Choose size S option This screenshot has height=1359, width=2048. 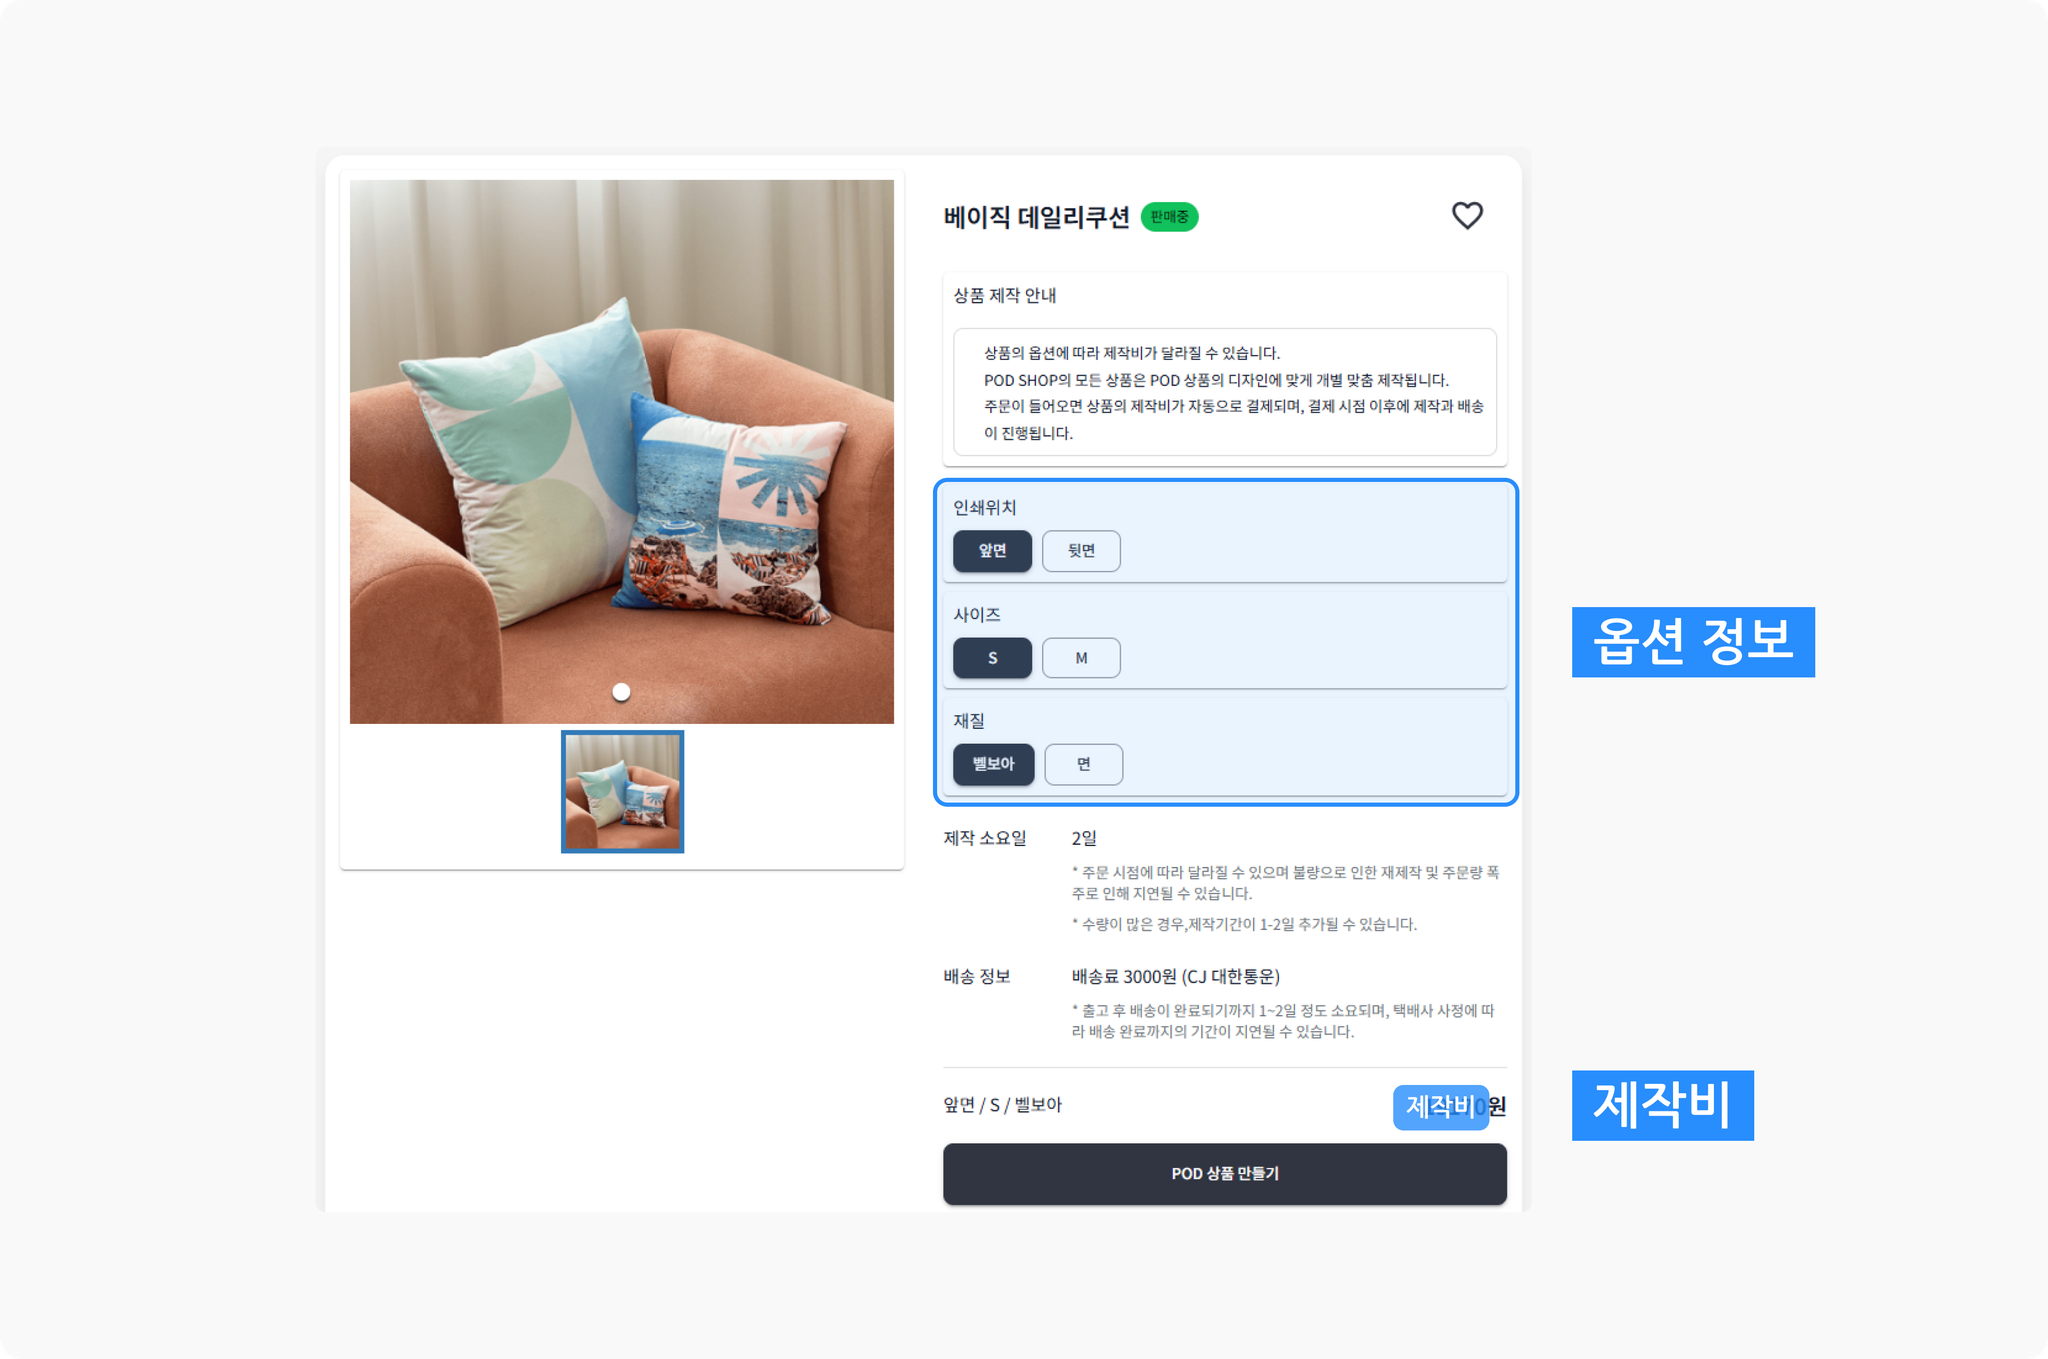[992, 658]
